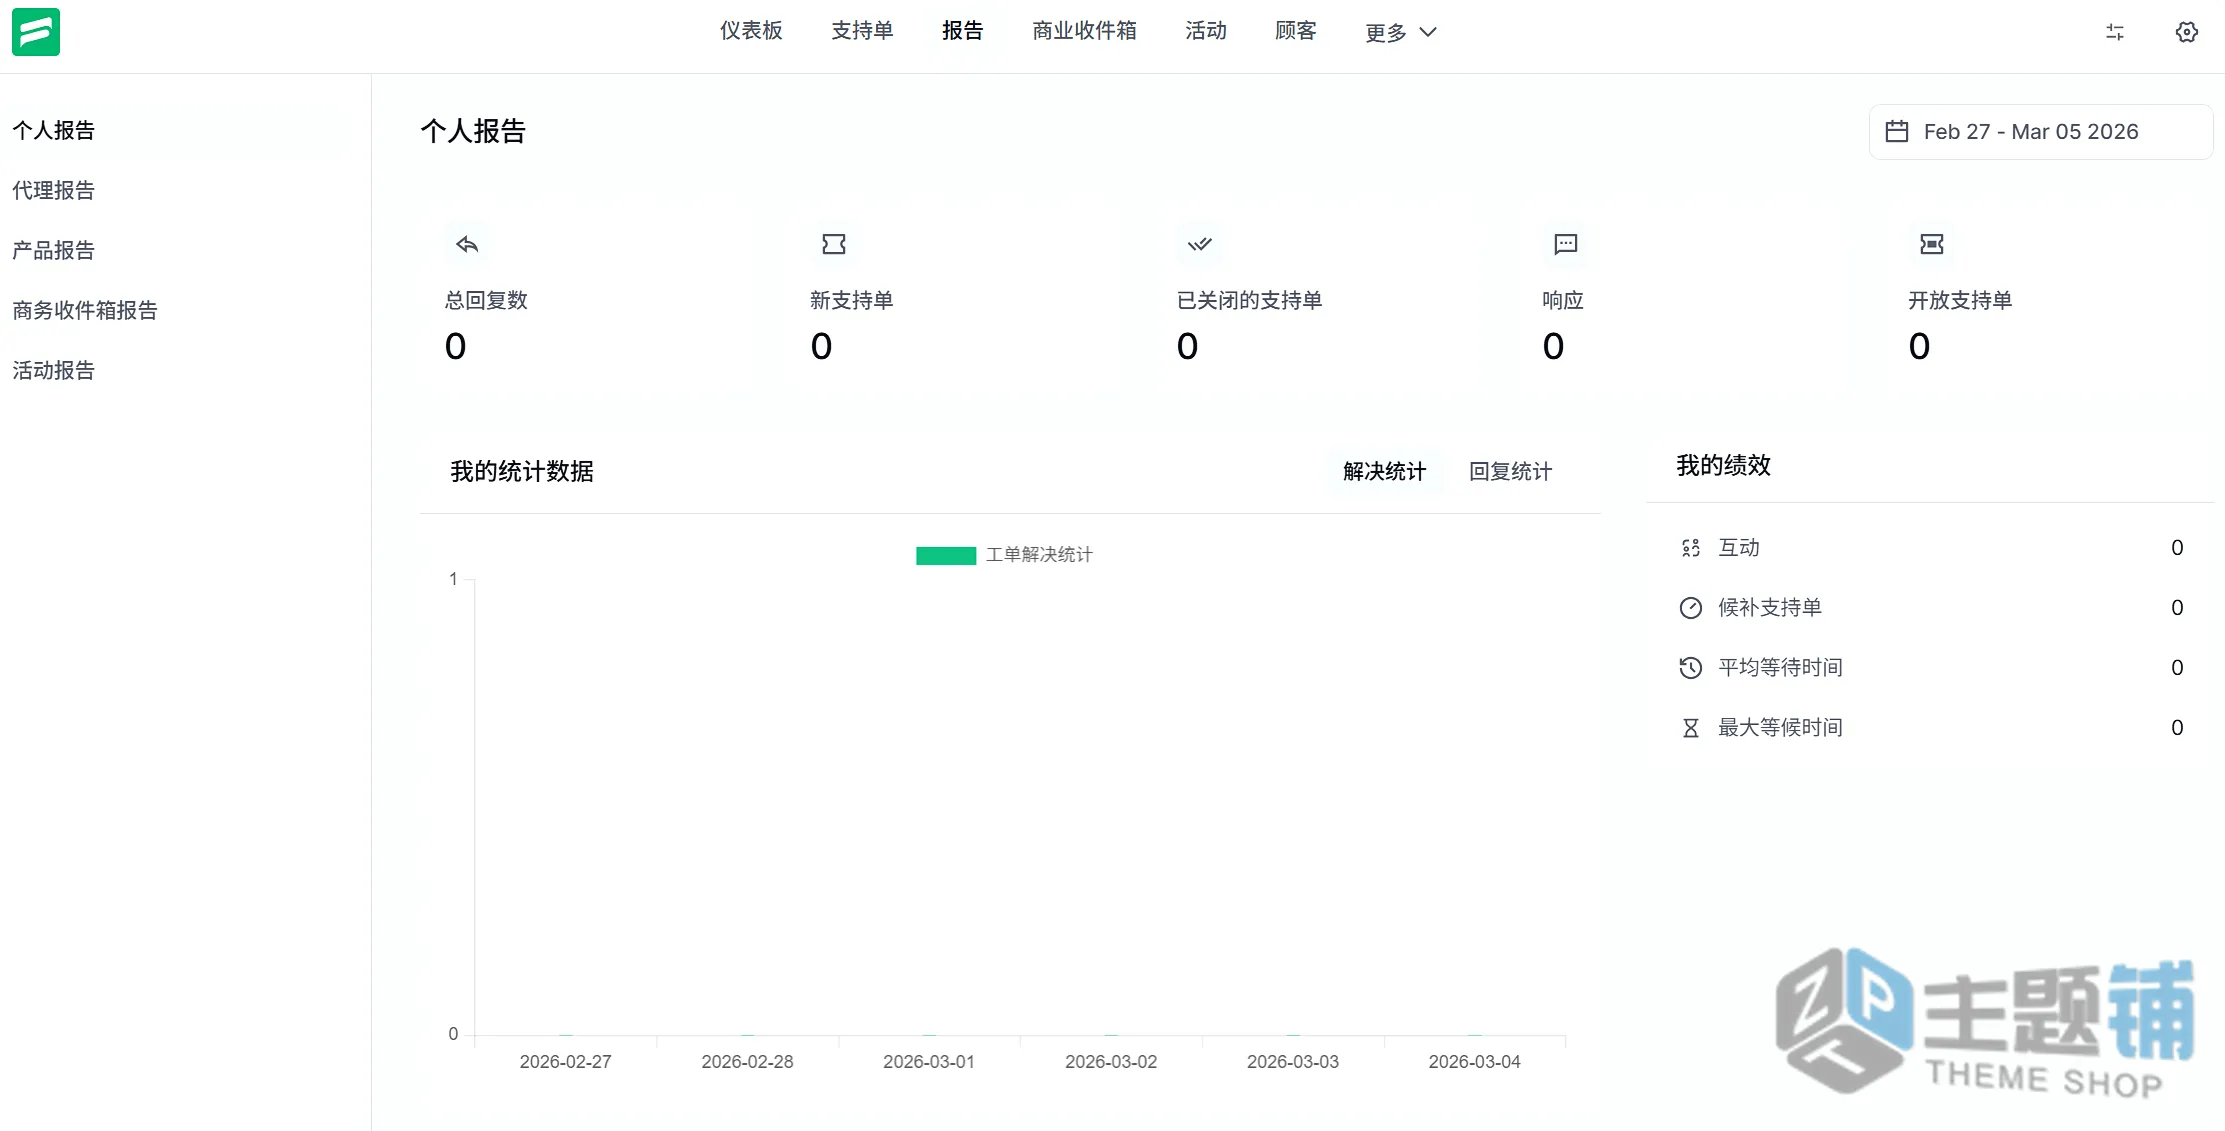Viewport: 2225px width, 1131px height.
Task: Click the interactions icon beside 互动
Action: click(x=1691, y=548)
